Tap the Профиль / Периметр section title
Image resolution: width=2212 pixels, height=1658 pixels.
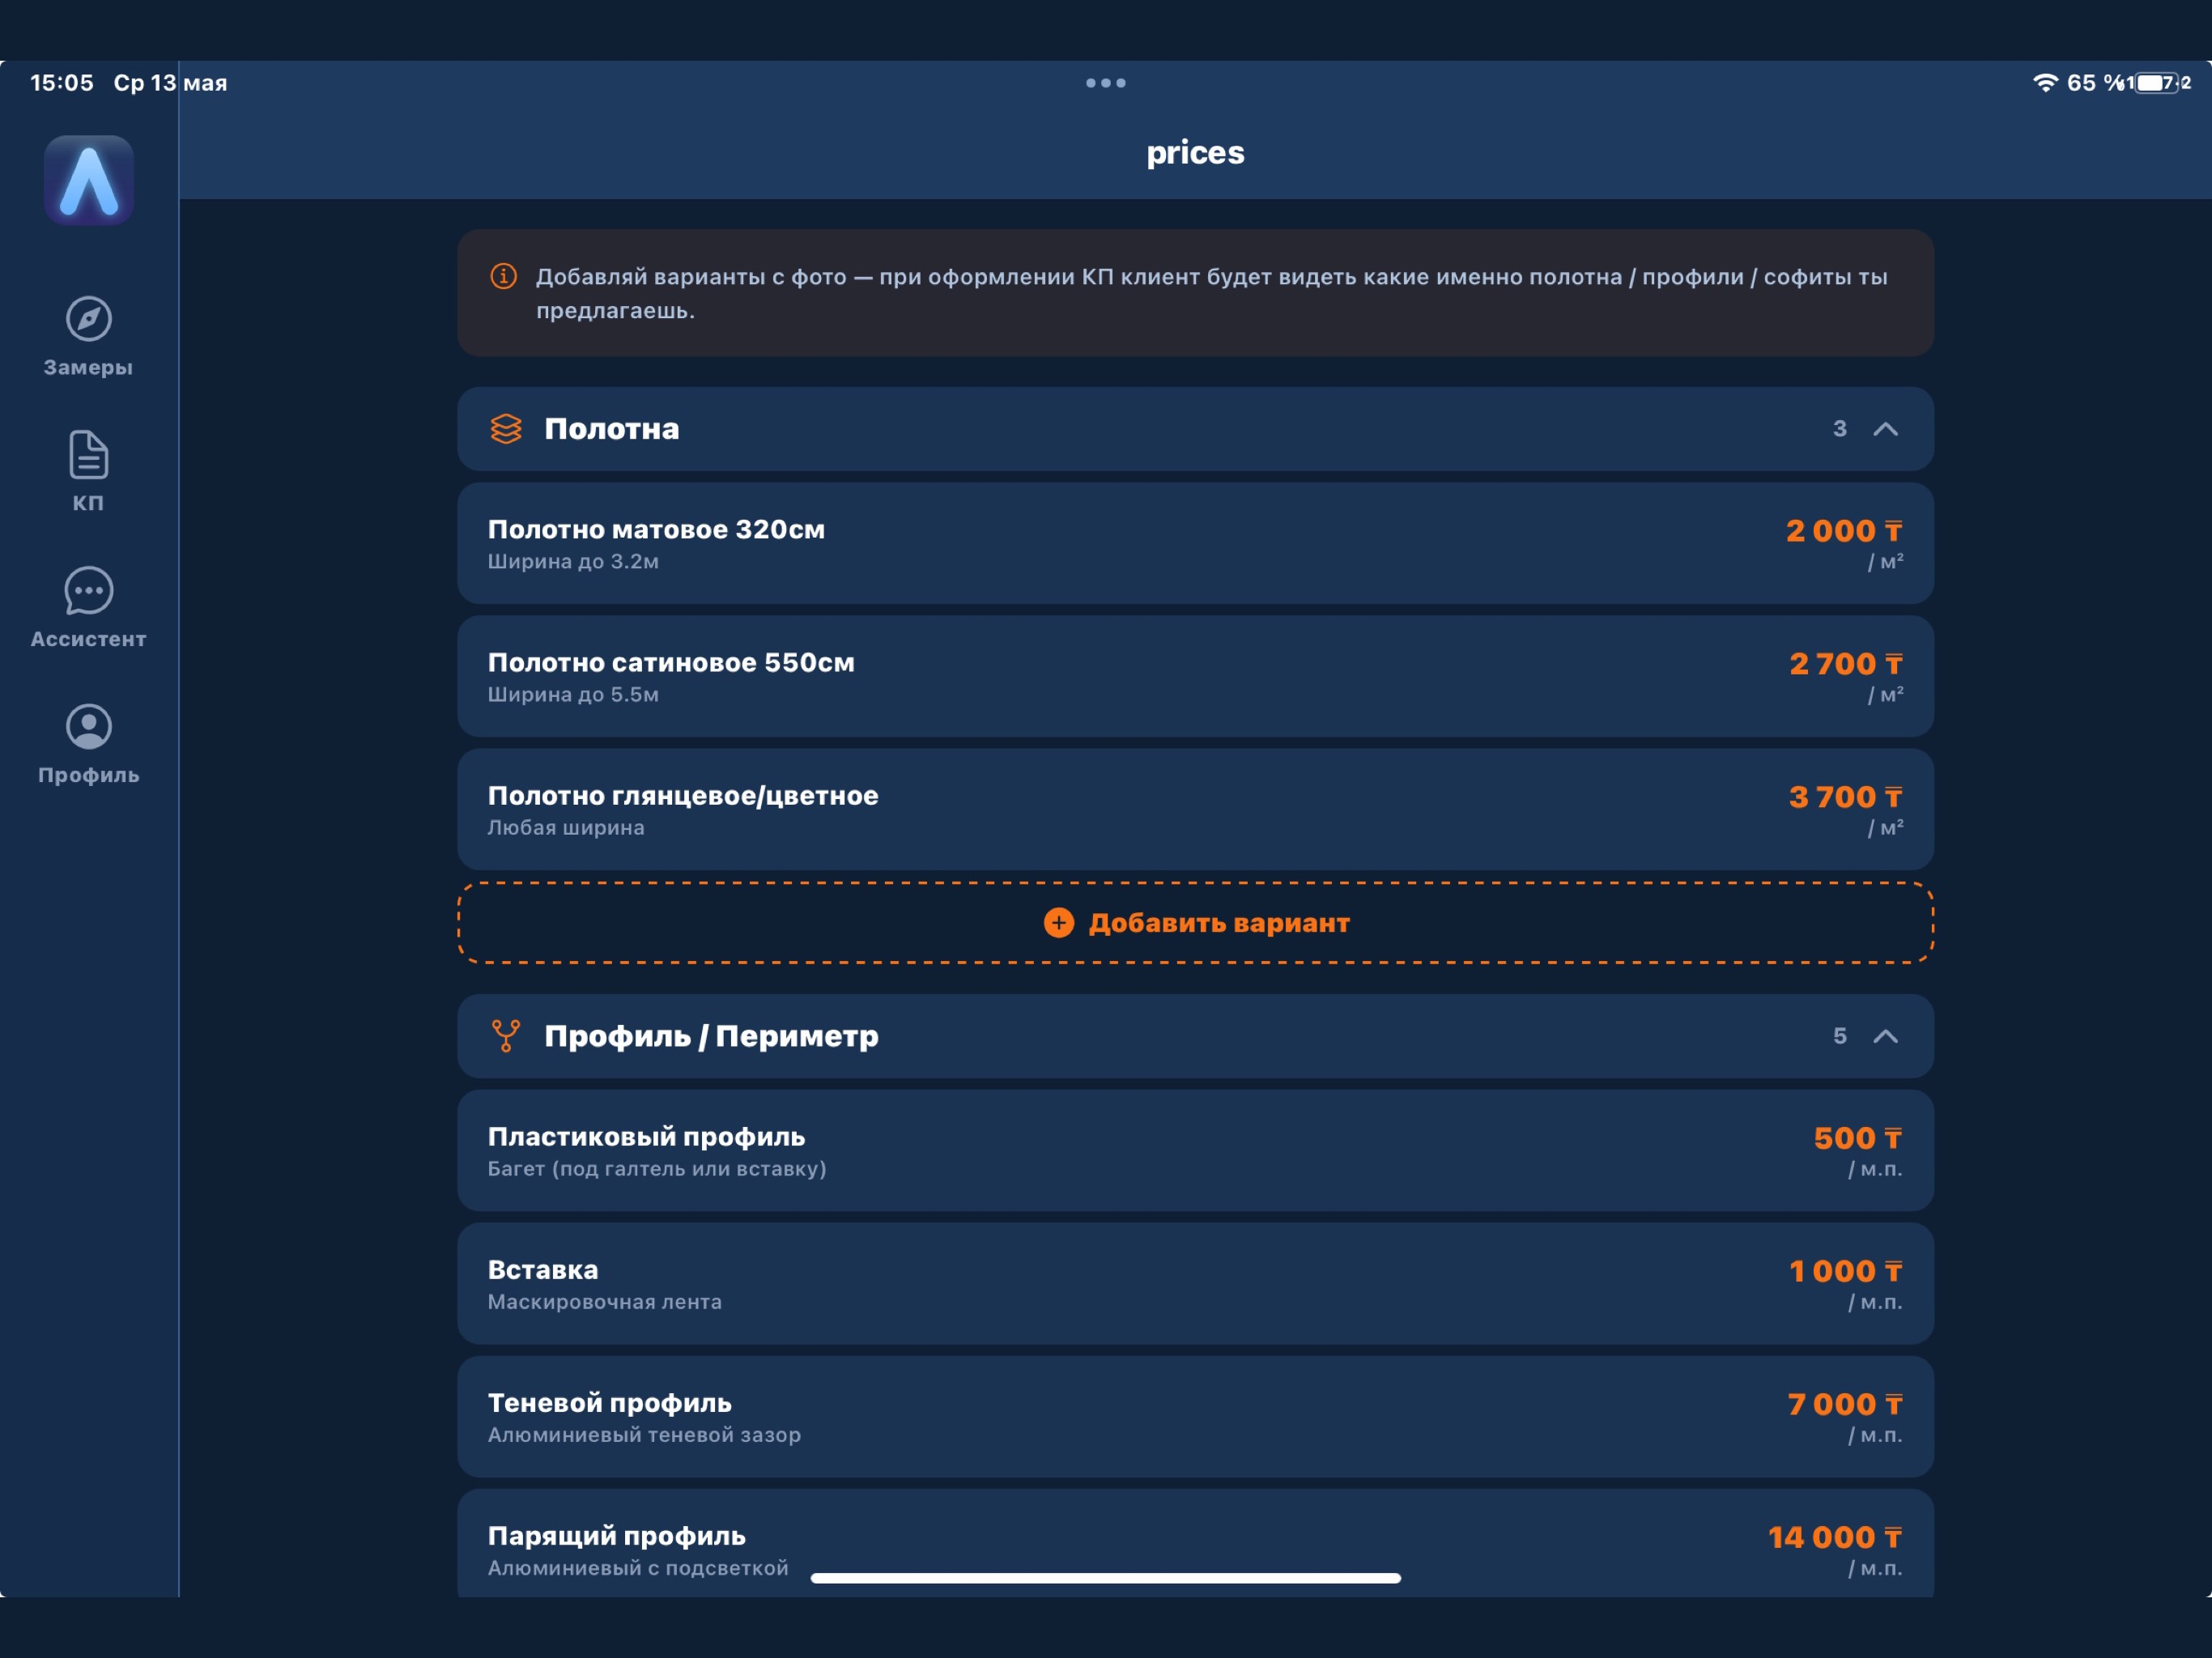pos(711,1036)
